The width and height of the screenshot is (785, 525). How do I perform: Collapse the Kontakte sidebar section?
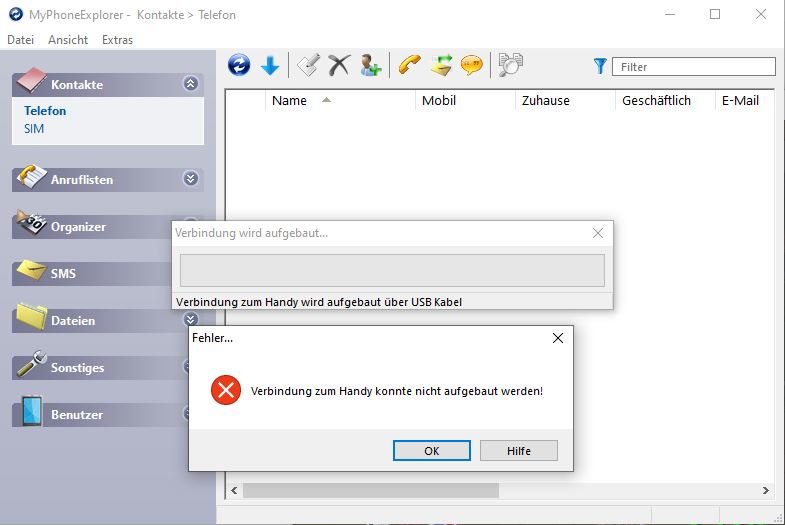point(191,85)
